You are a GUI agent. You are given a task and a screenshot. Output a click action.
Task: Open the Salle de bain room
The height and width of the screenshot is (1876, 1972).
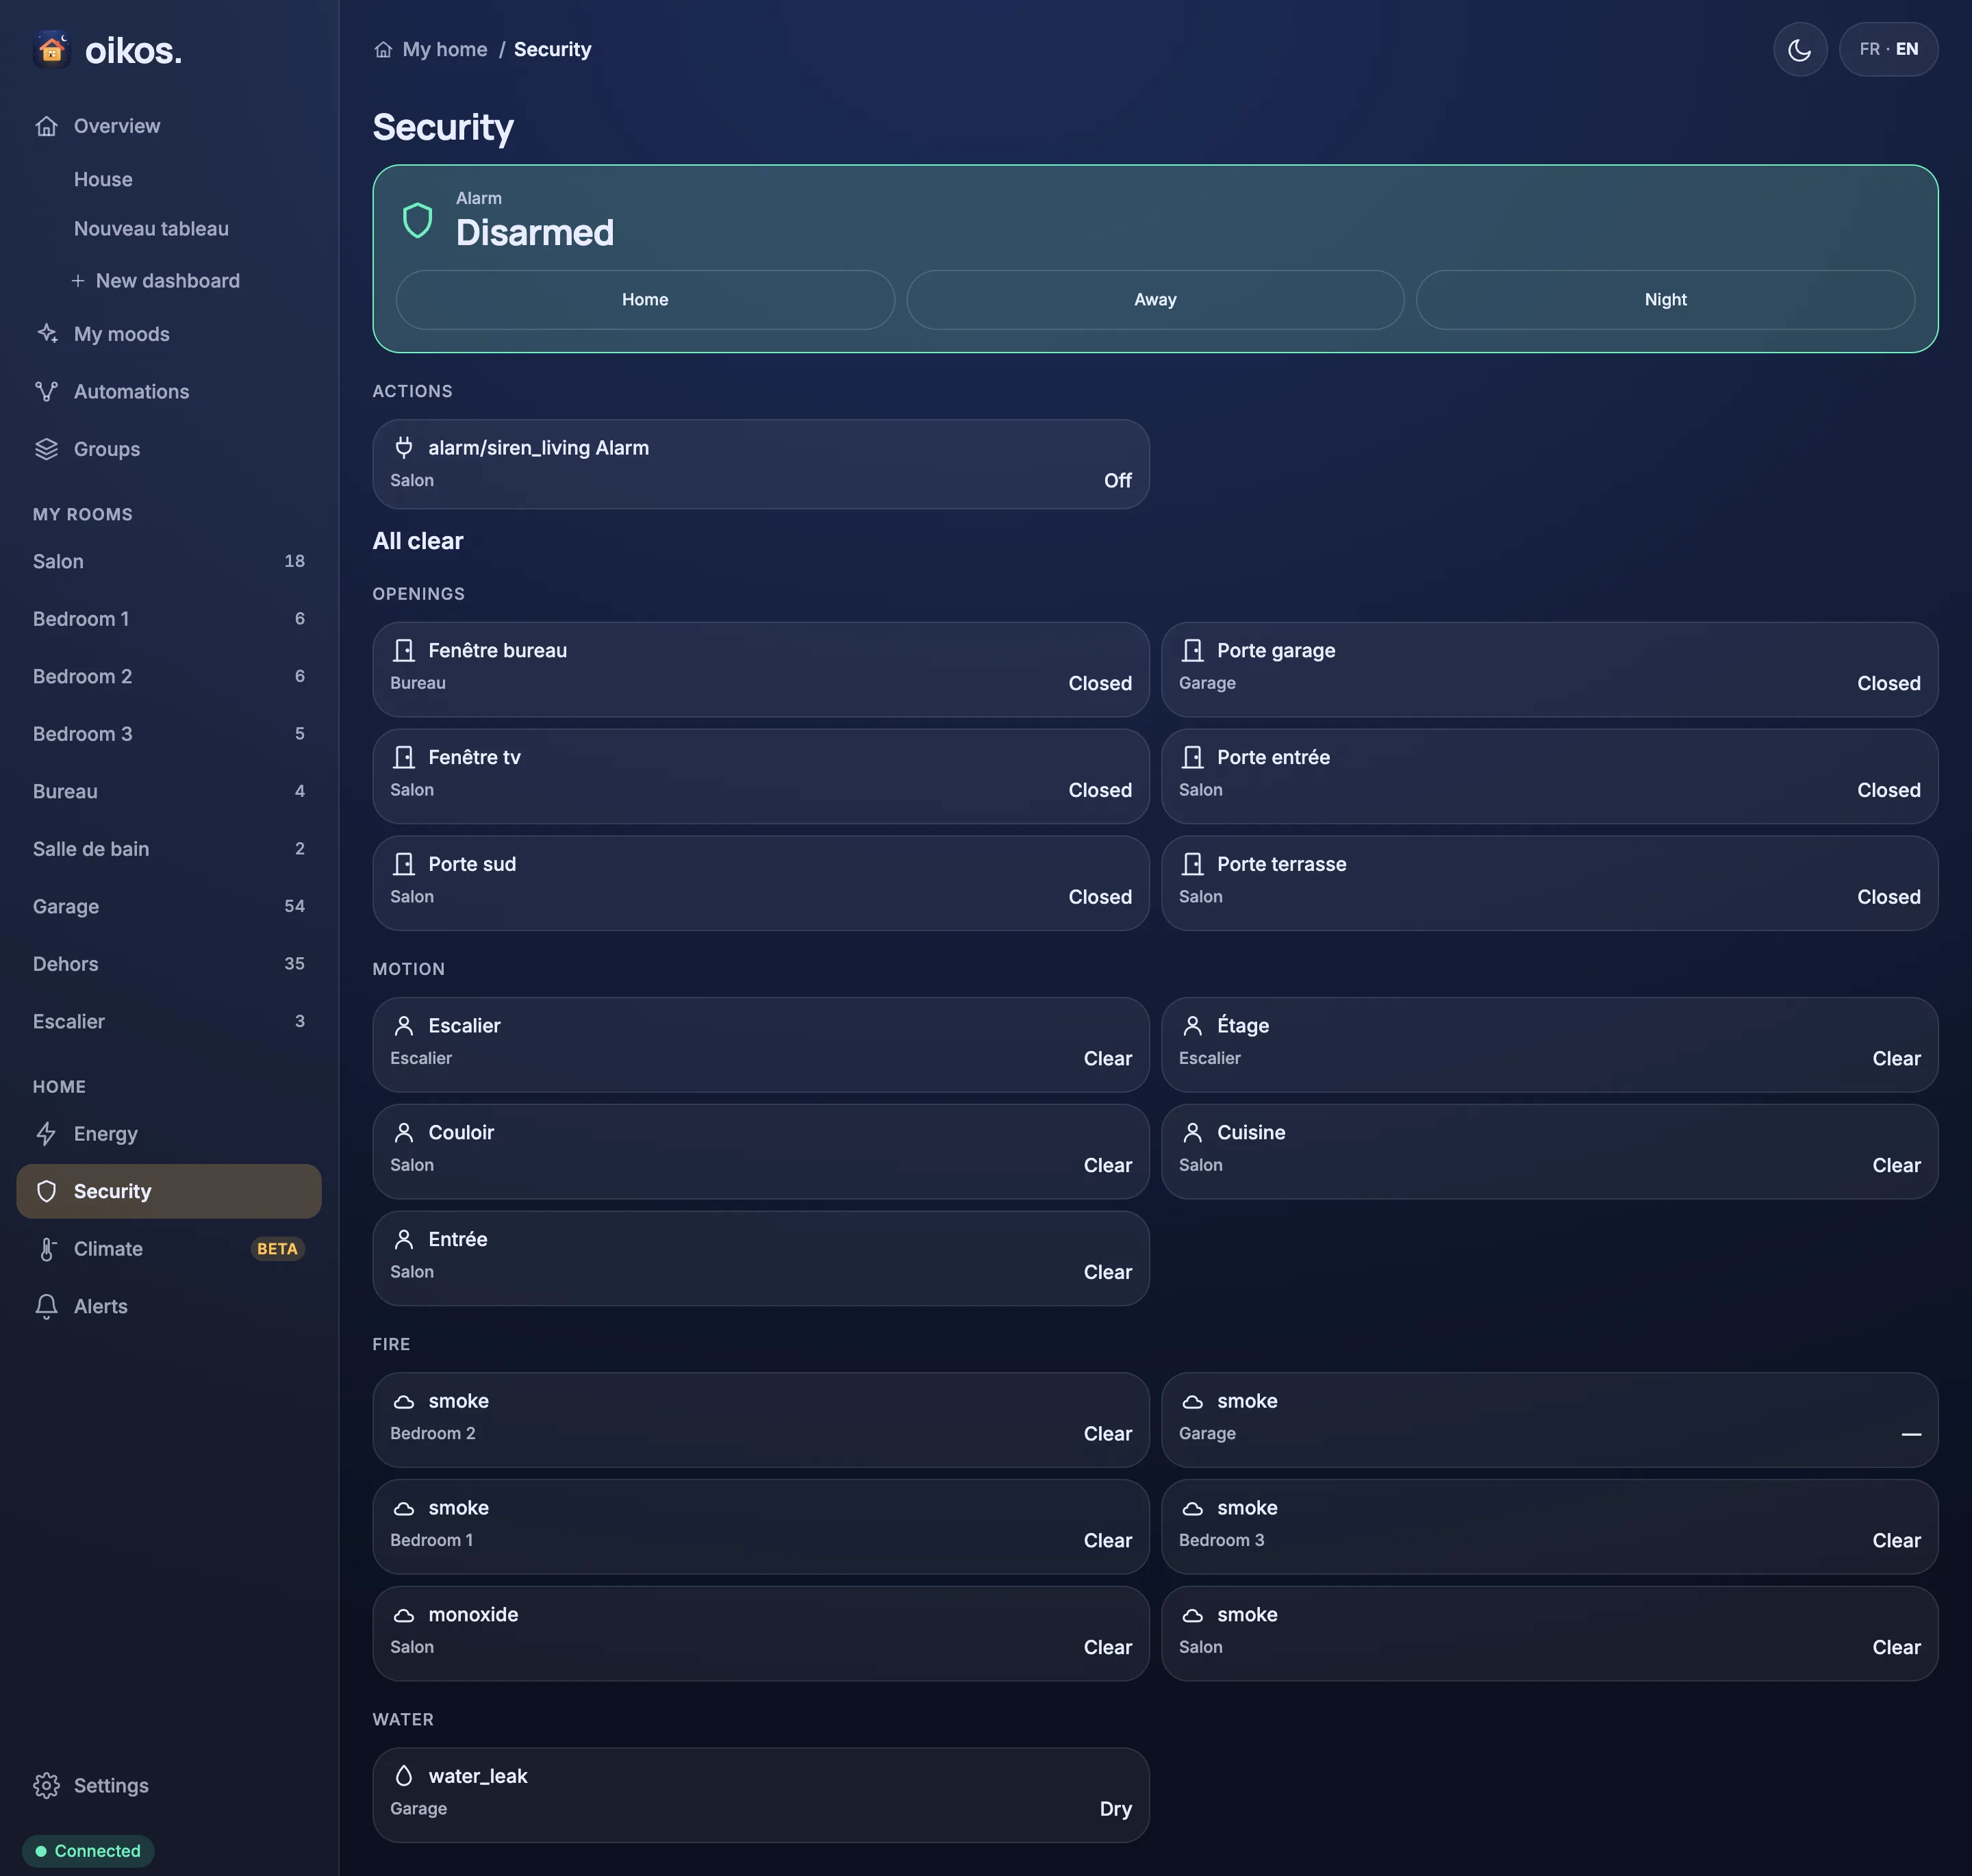point(168,849)
